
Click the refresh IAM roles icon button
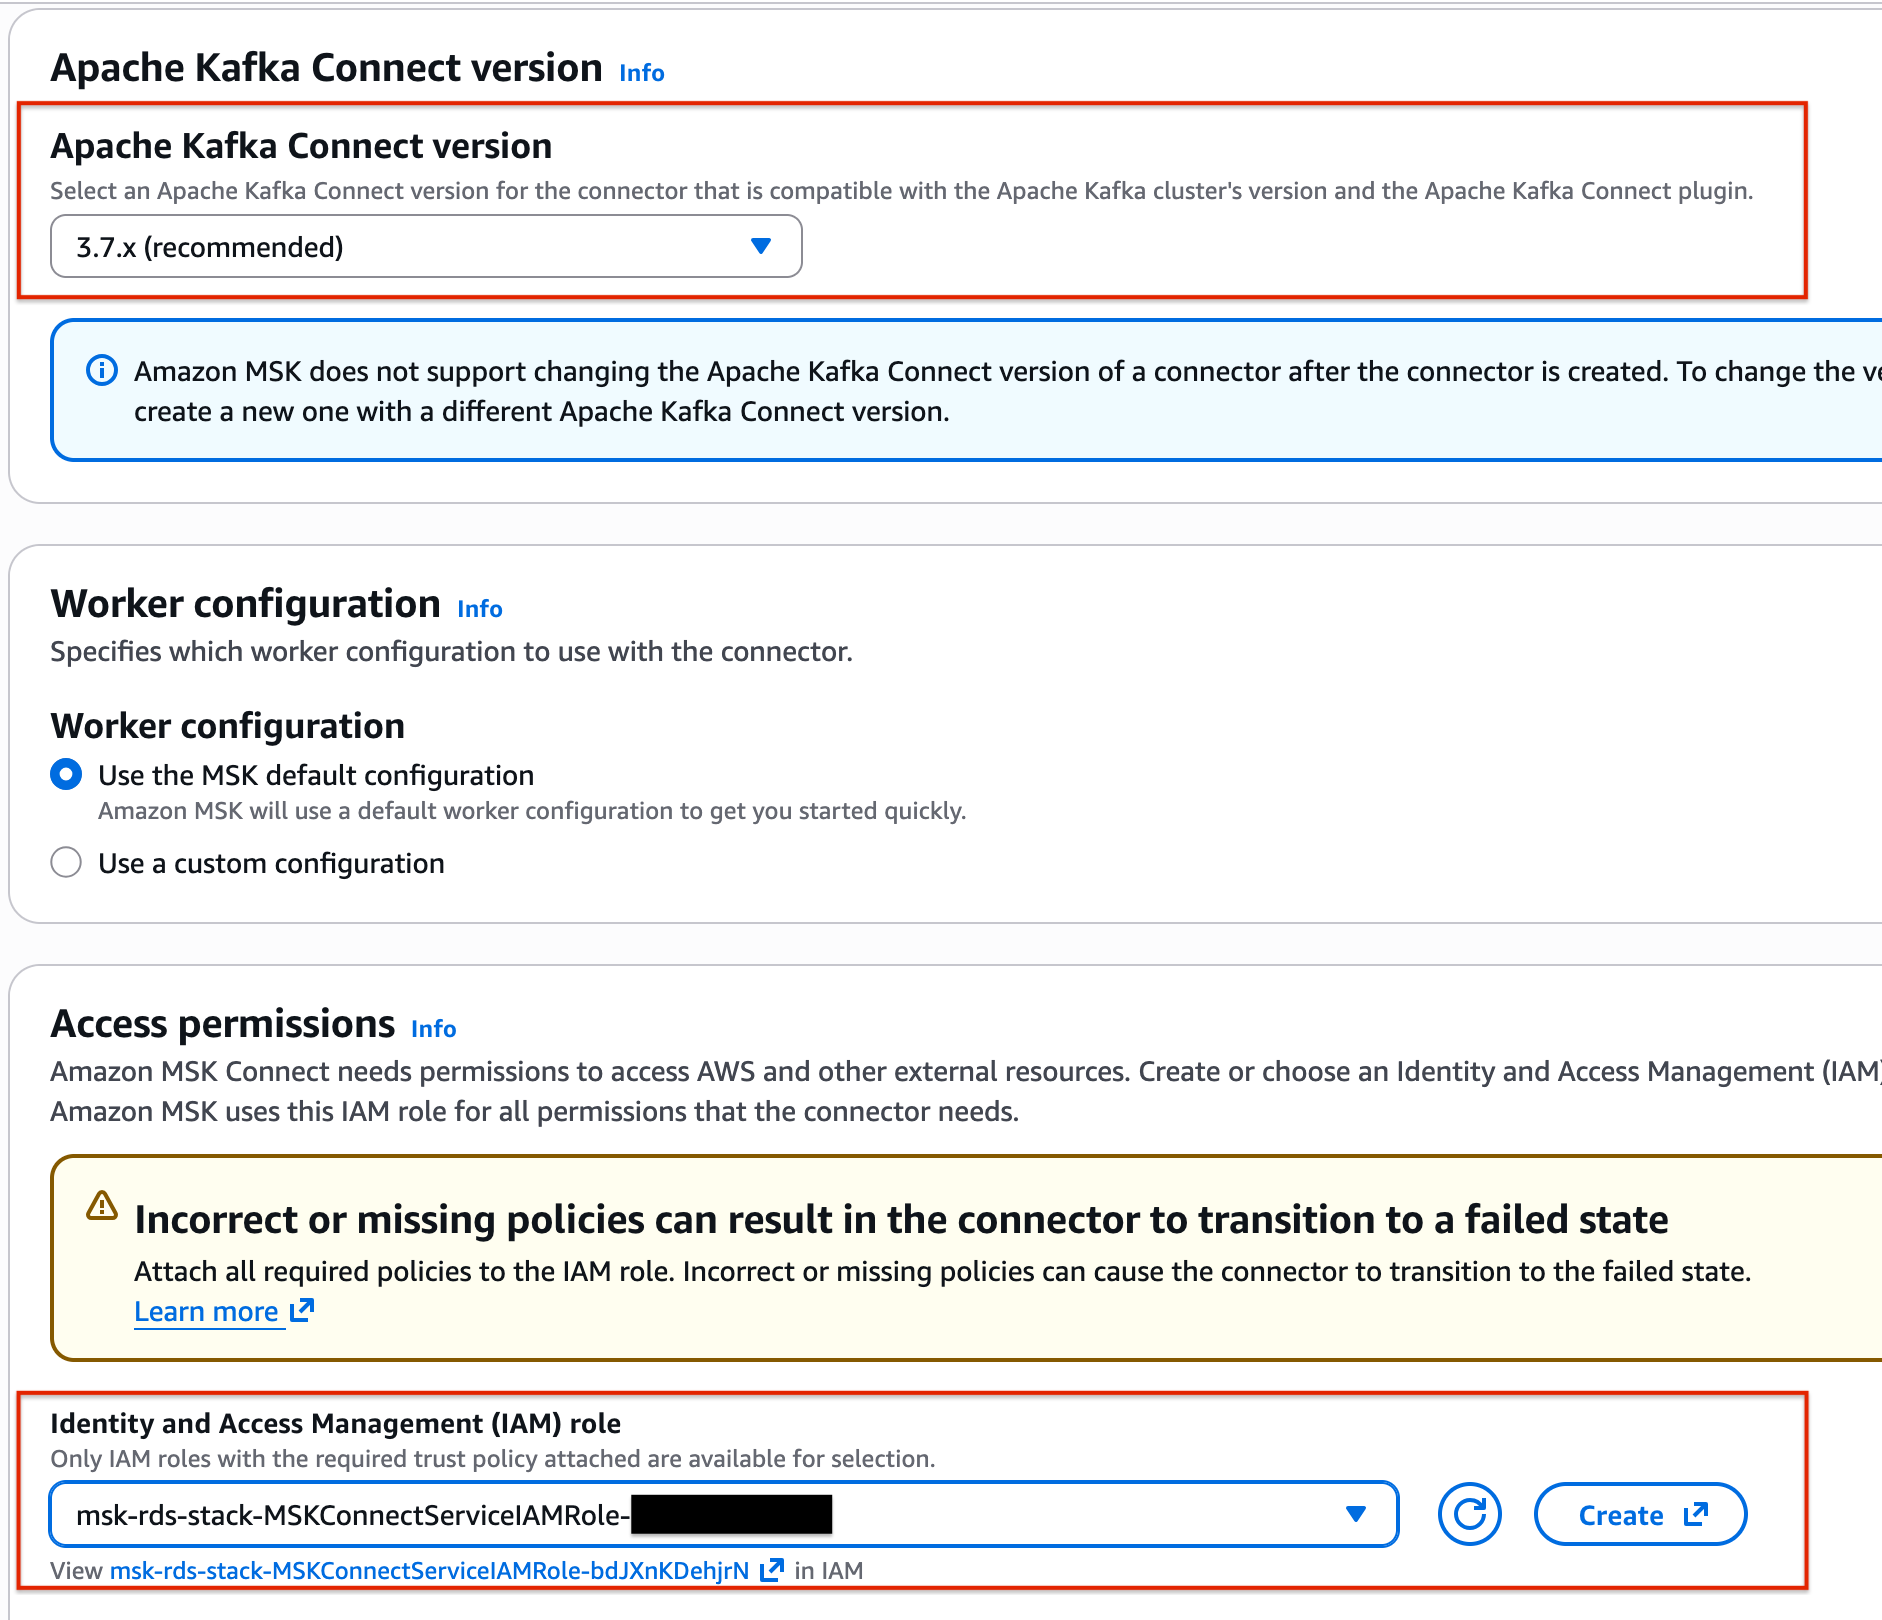(1469, 1514)
